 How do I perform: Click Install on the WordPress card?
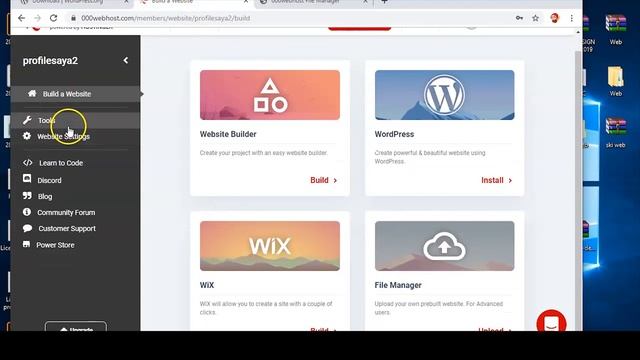pos(496,180)
